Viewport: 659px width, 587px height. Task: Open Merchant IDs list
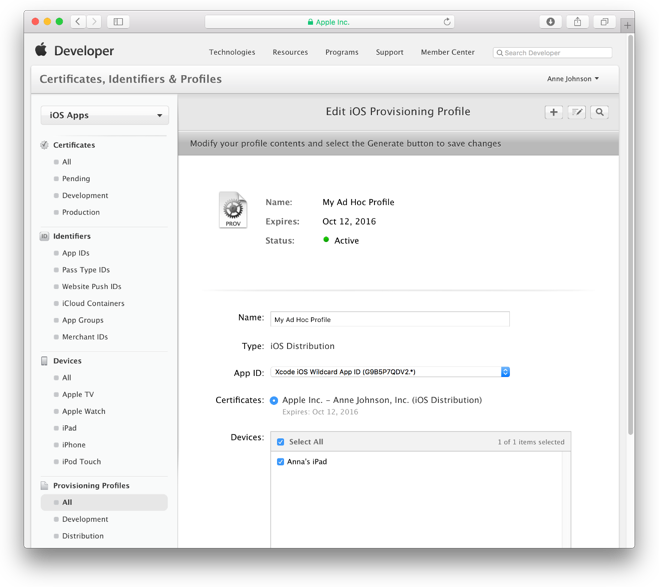point(85,337)
